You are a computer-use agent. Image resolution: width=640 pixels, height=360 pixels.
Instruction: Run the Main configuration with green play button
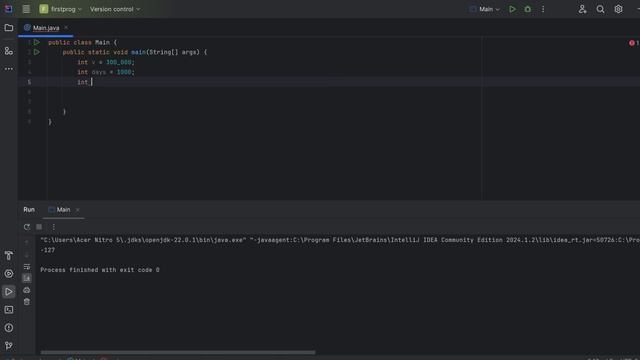(x=512, y=9)
